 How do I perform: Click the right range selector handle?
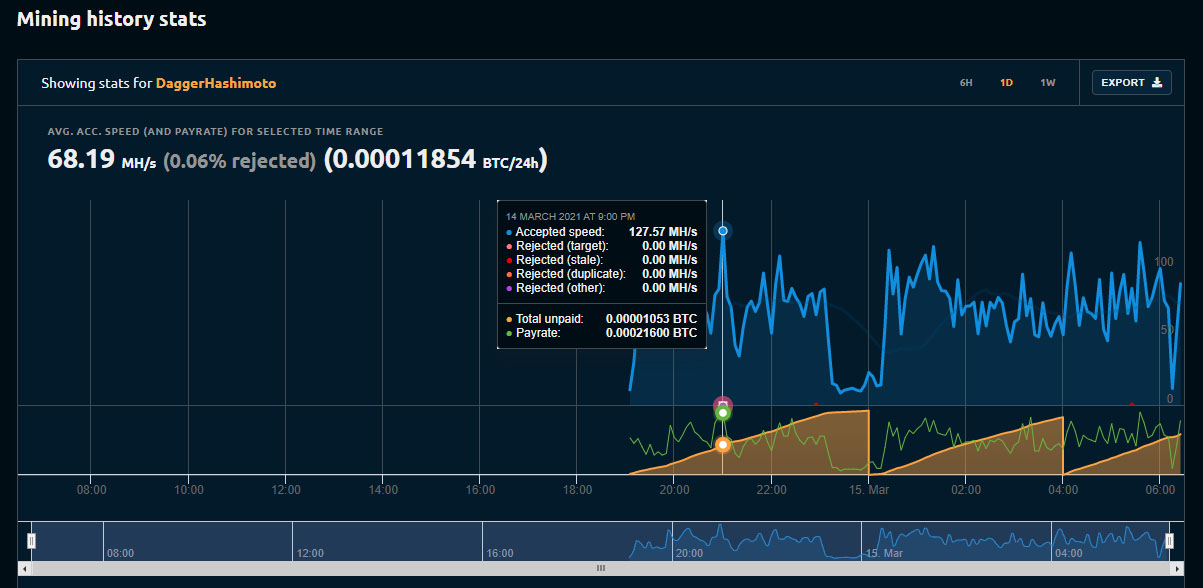tap(1170, 541)
